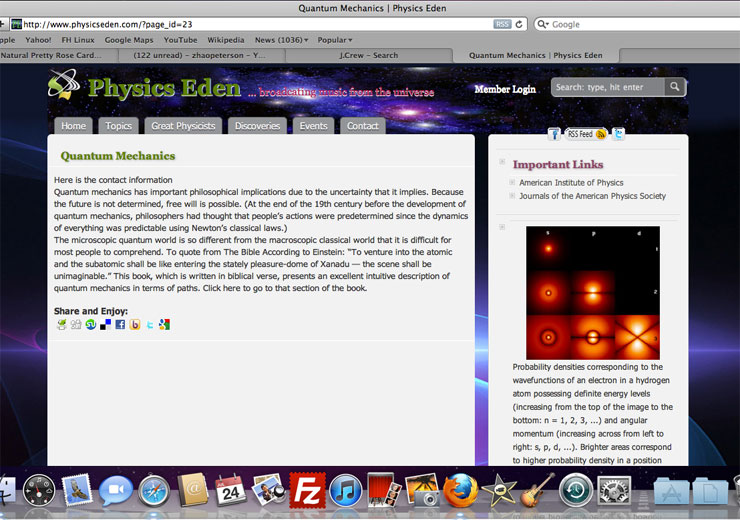Click the Member Login link

505,89
